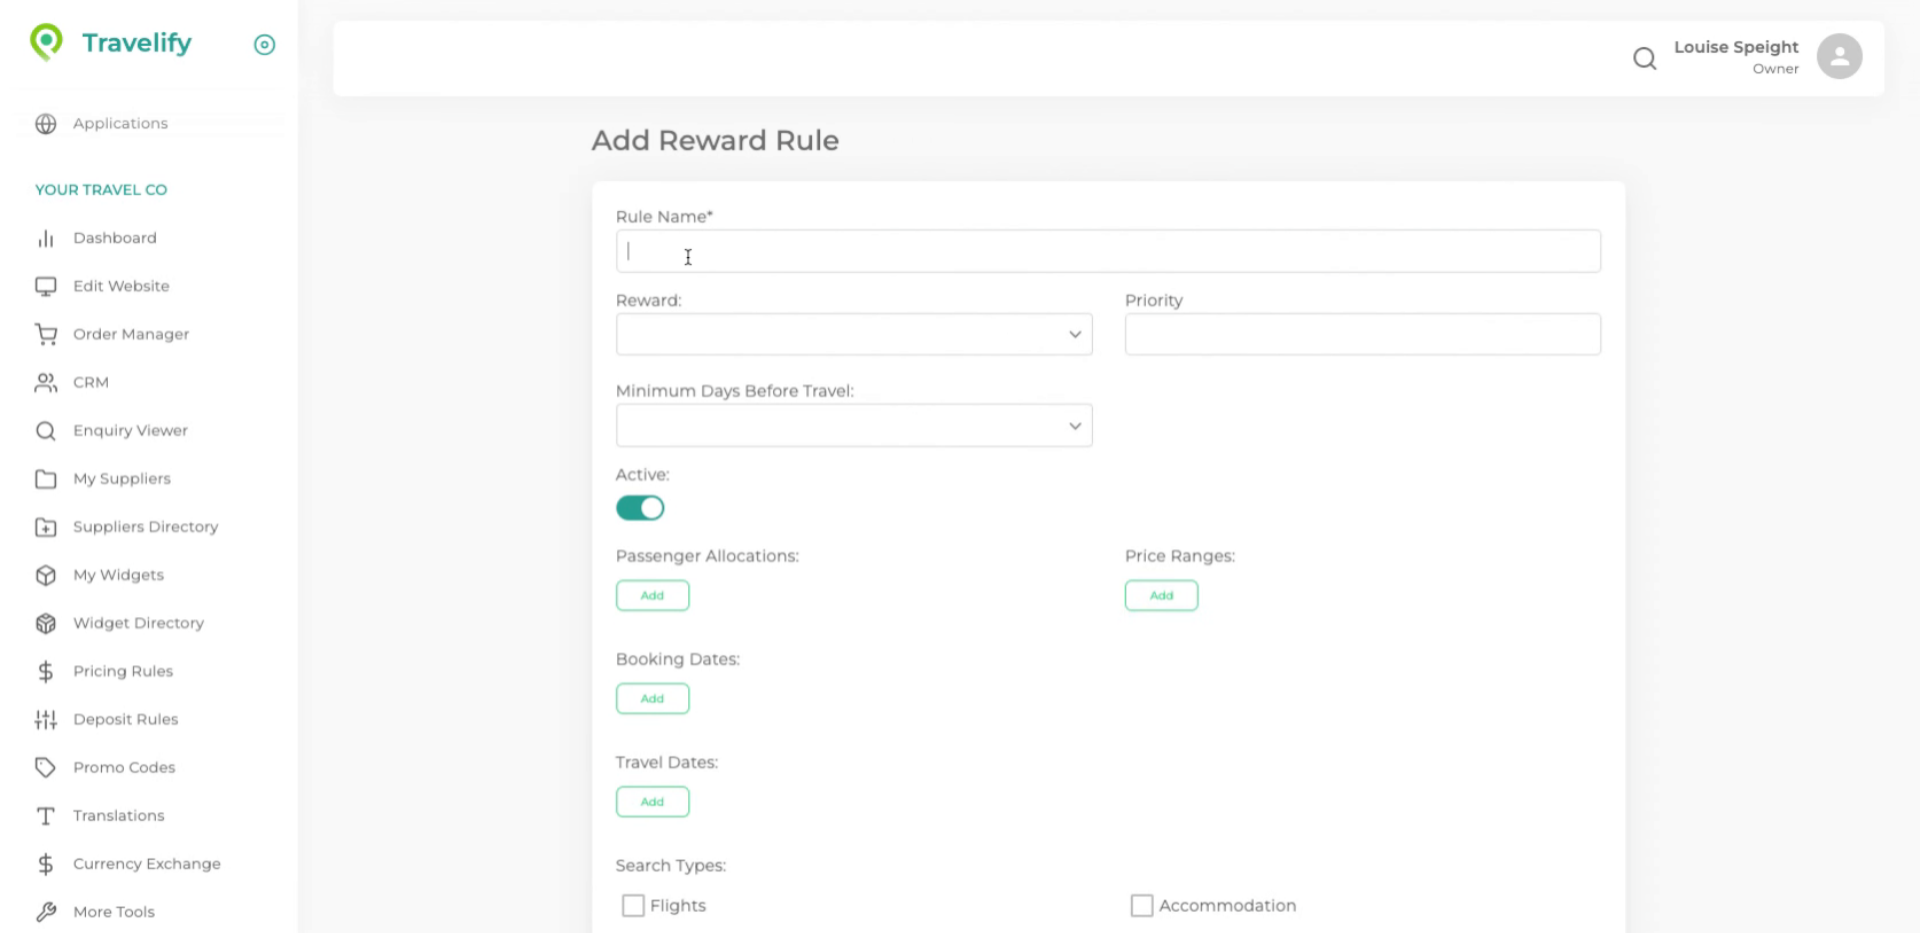The image size is (1920, 933).
Task: Open Order Manager cart icon
Action: tap(46, 334)
